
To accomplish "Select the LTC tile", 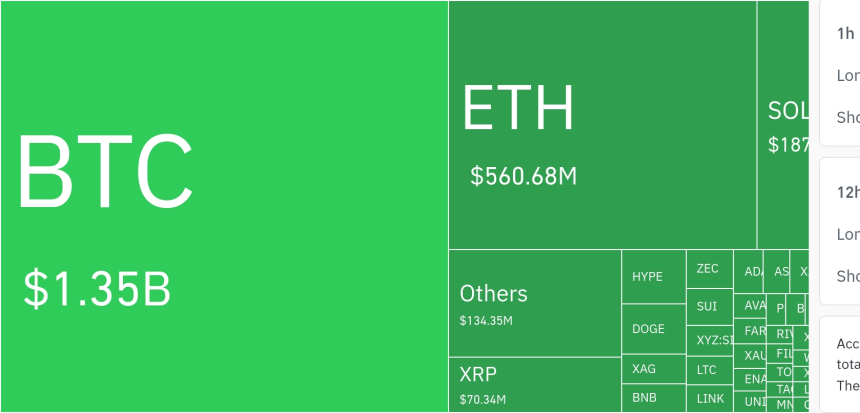I will tap(709, 370).
